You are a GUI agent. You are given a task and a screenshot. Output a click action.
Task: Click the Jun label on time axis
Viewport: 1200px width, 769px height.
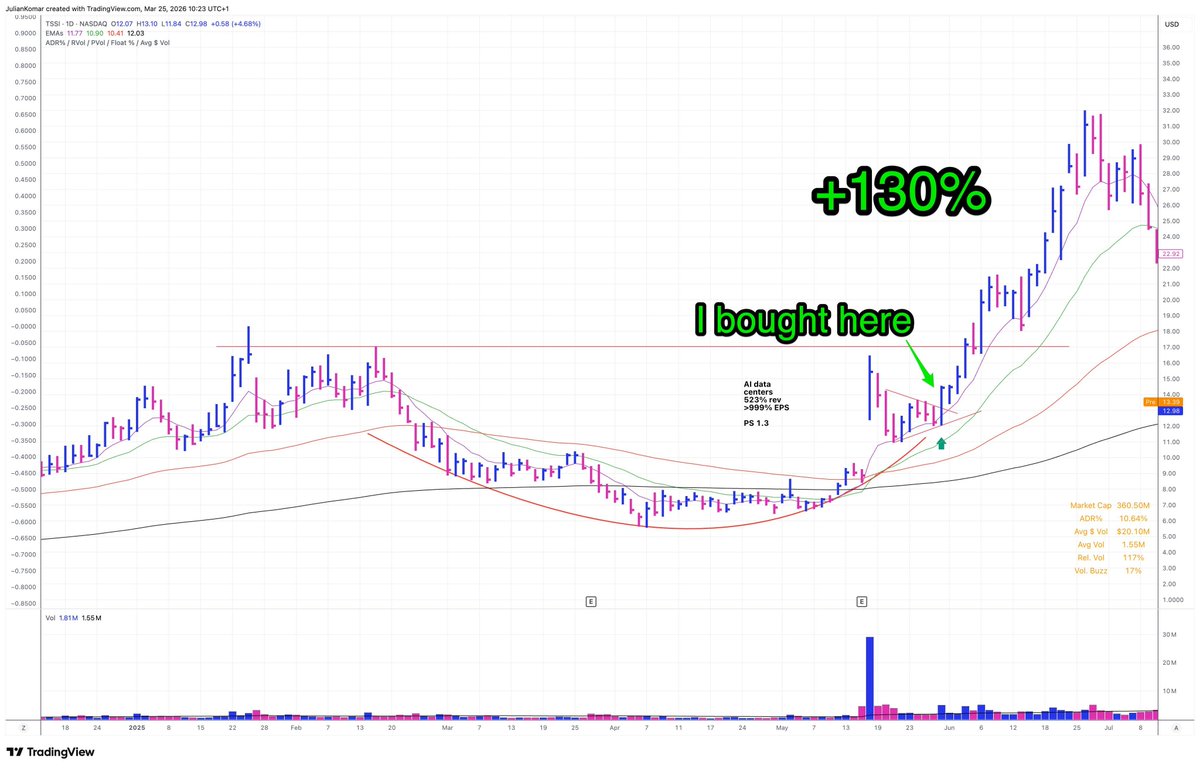950,728
